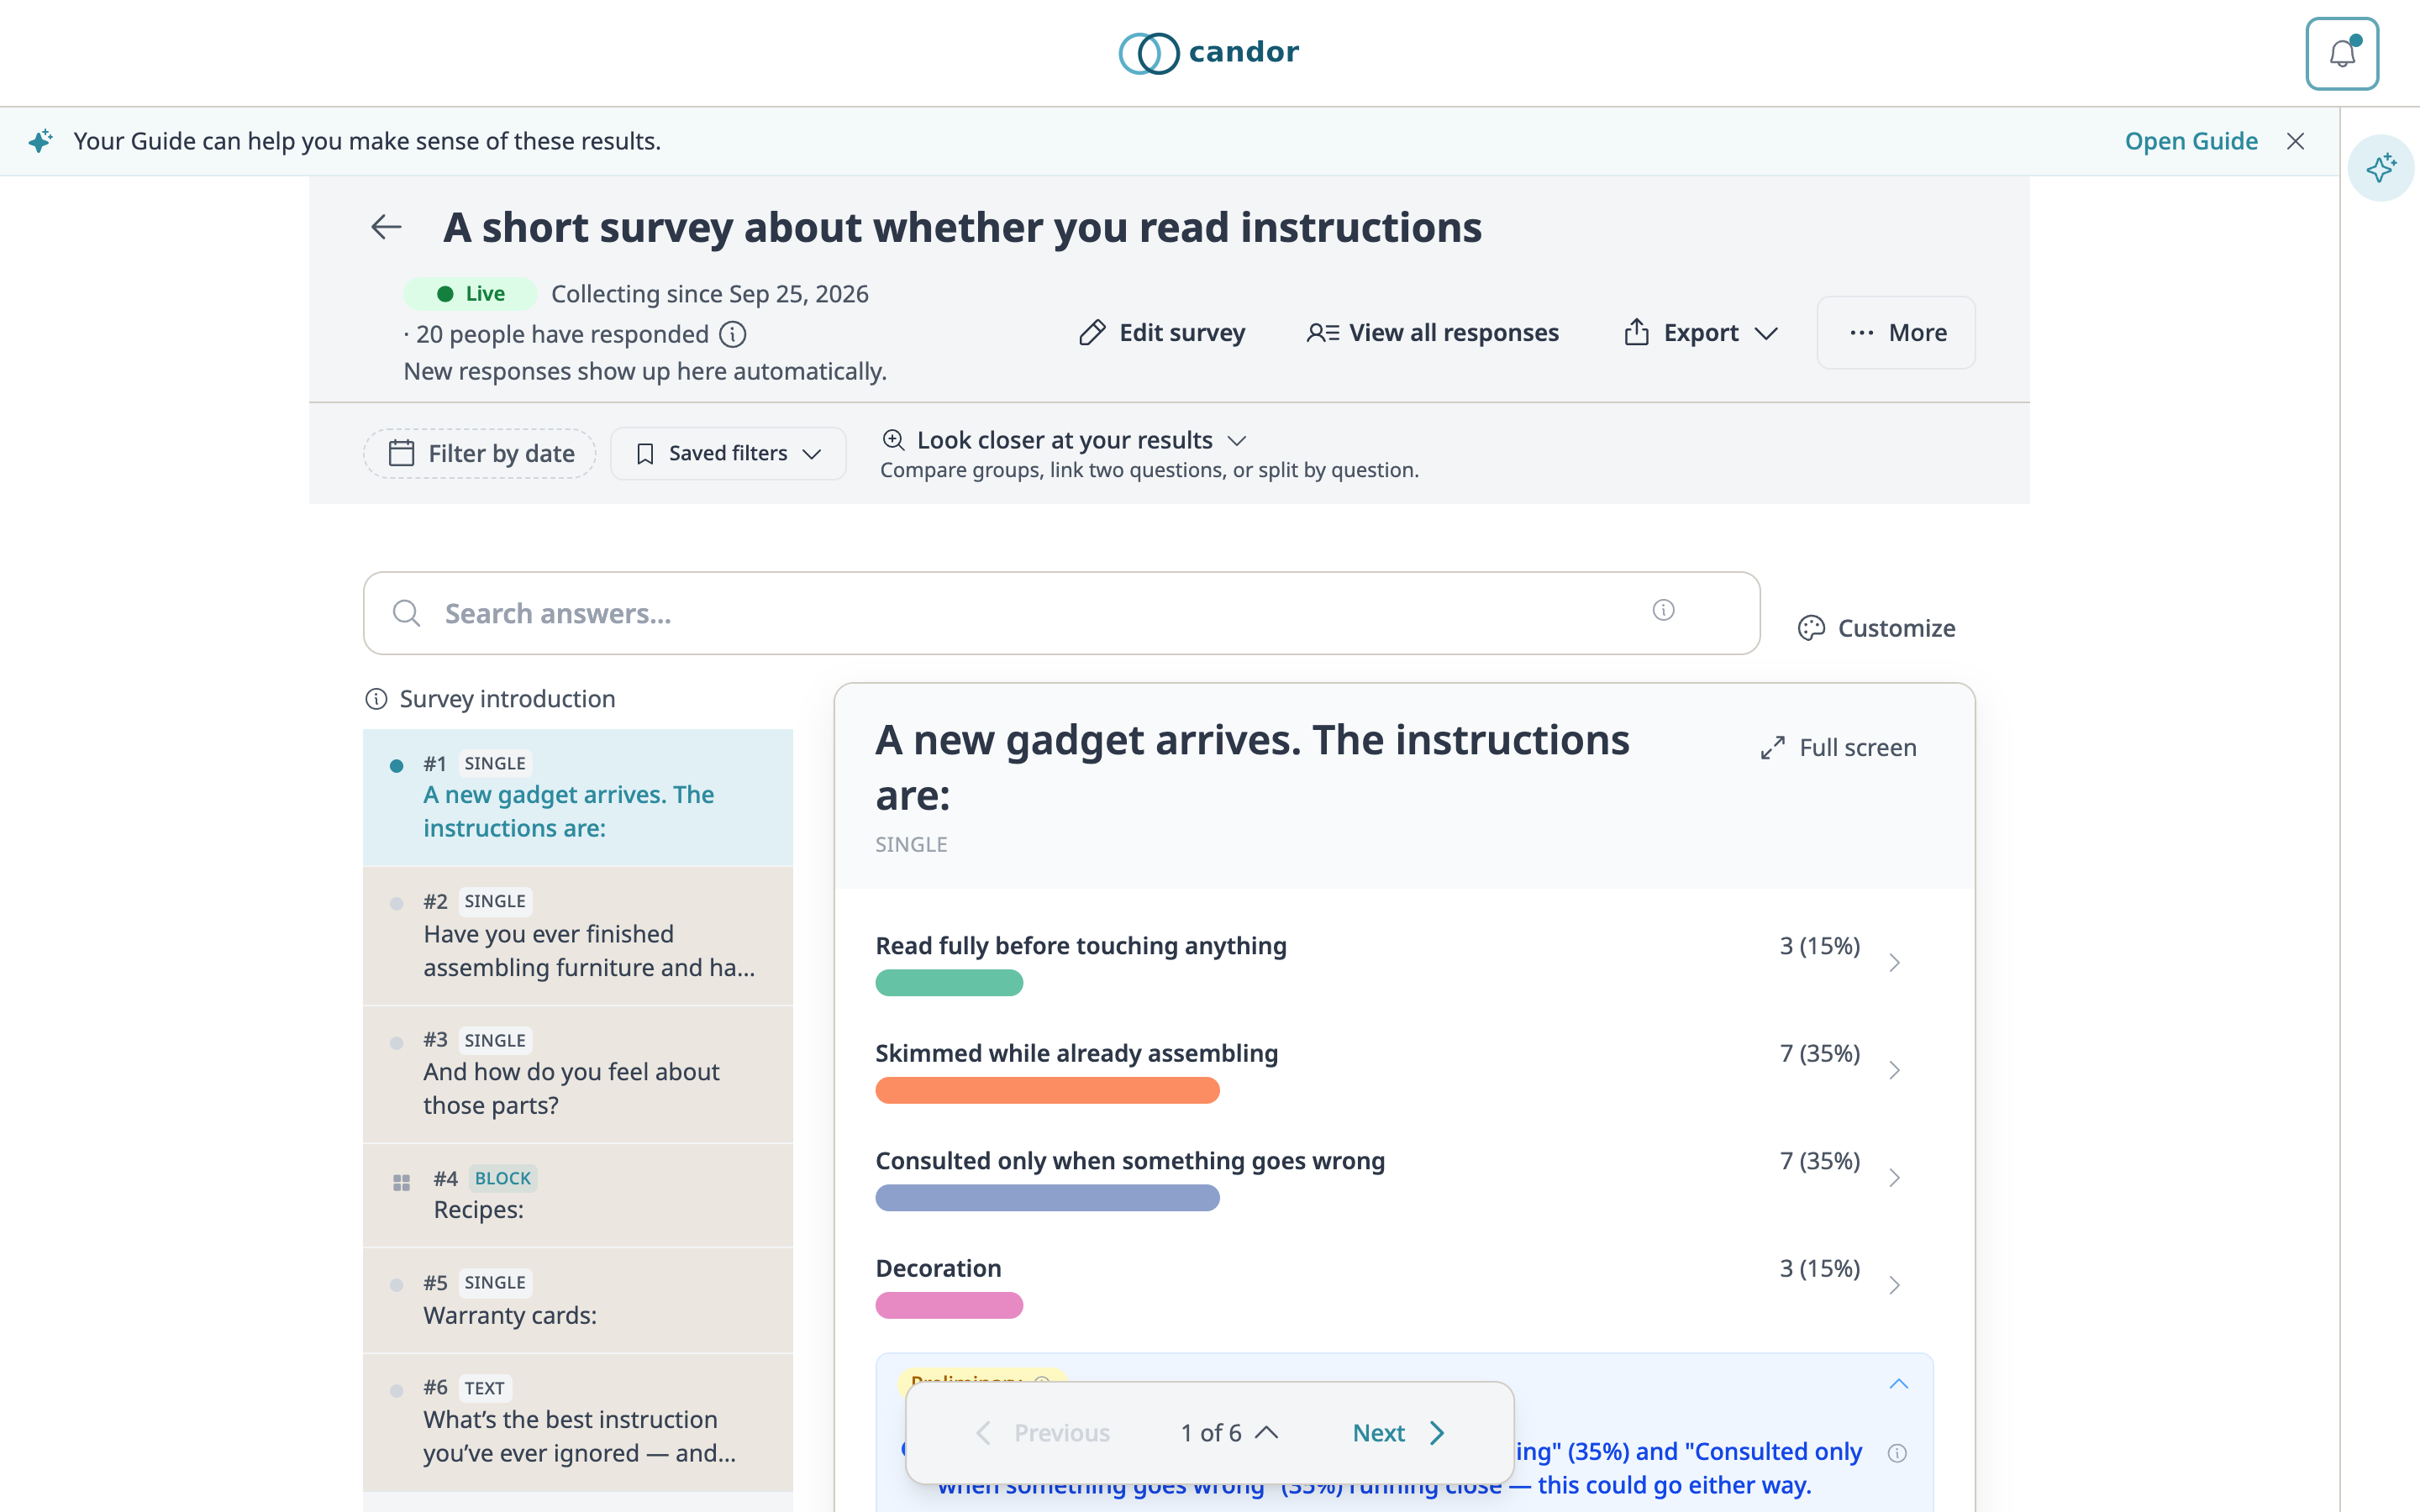Open the floating Guide sparkle button

(x=2381, y=167)
